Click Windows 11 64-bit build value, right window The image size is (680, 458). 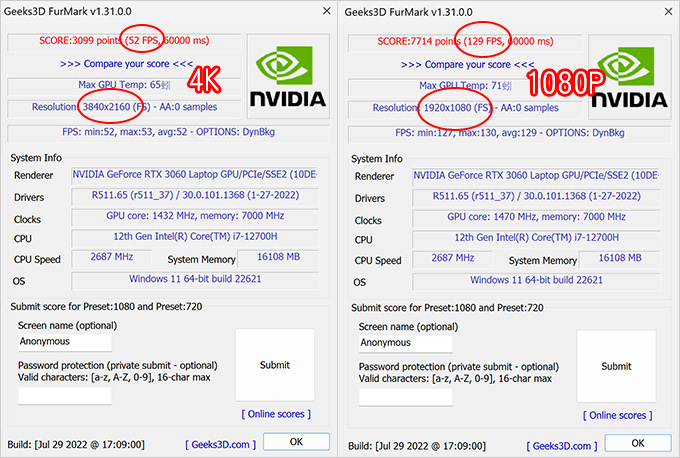click(536, 280)
